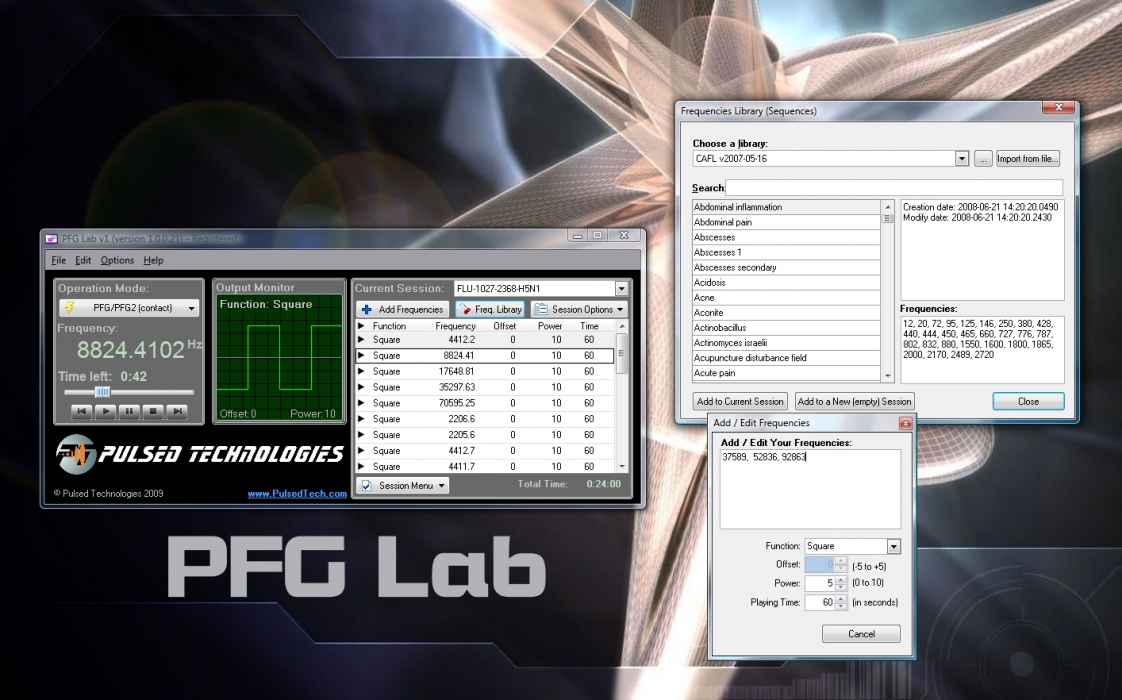The image size is (1122, 700).
Task: Click the library Search input field
Action: pyautogui.click(x=894, y=188)
